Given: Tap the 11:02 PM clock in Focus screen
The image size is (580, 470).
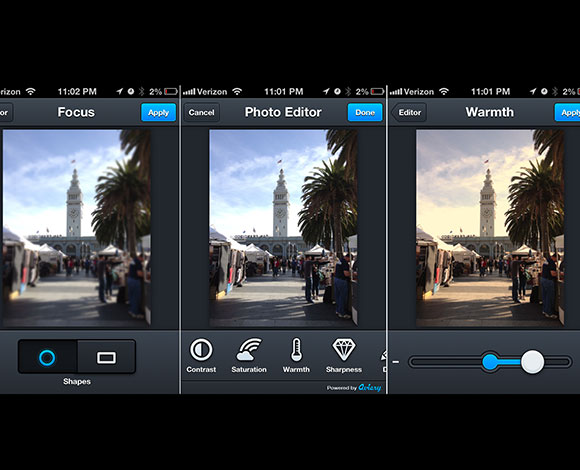Looking at the screenshot, I should (x=77, y=91).
